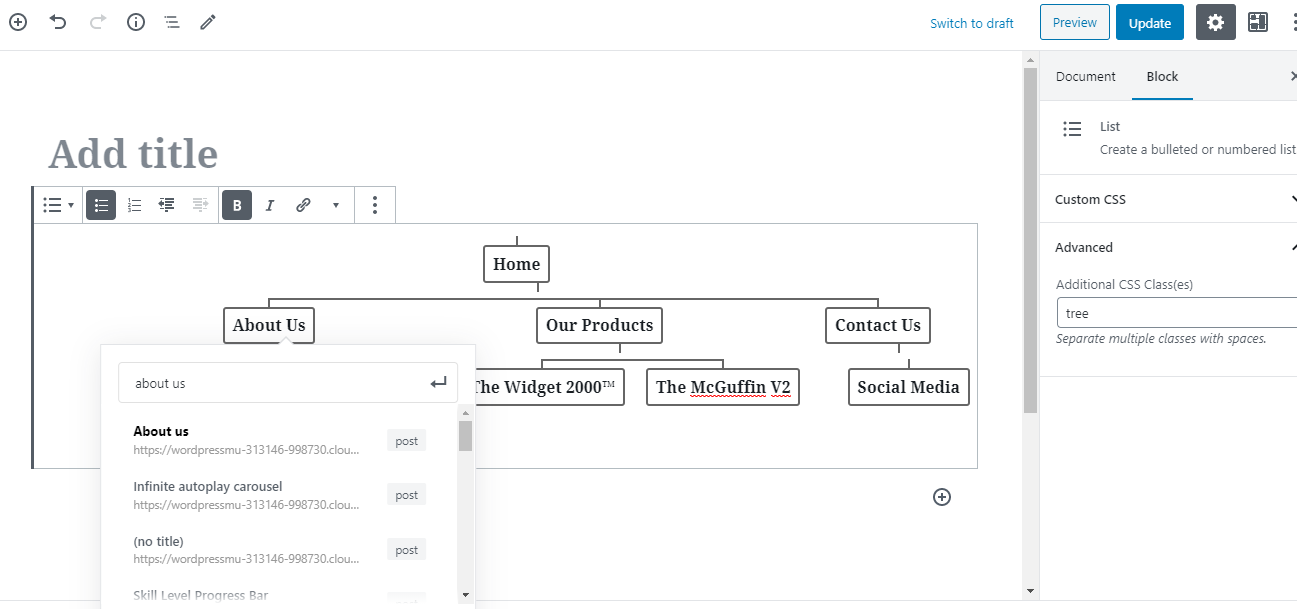Open the block more options menu
The height and width of the screenshot is (609, 1297).
tap(374, 205)
